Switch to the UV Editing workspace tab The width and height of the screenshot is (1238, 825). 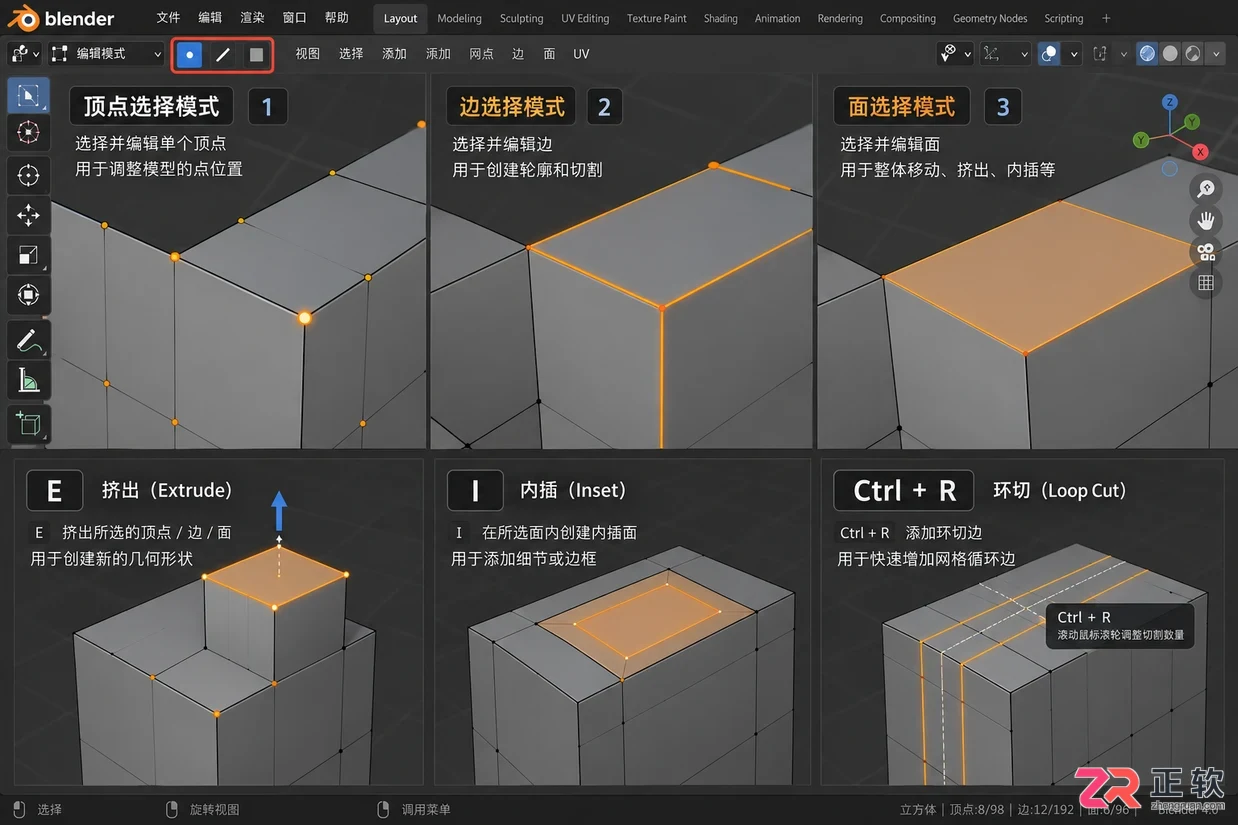[585, 18]
